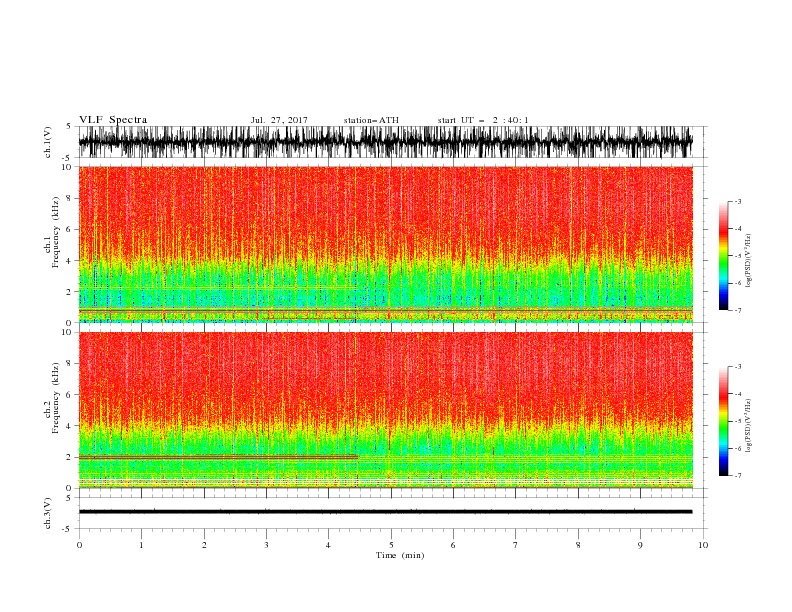Click time axis tick label "3"
The width and height of the screenshot is (792, 612).
(266, 545)
